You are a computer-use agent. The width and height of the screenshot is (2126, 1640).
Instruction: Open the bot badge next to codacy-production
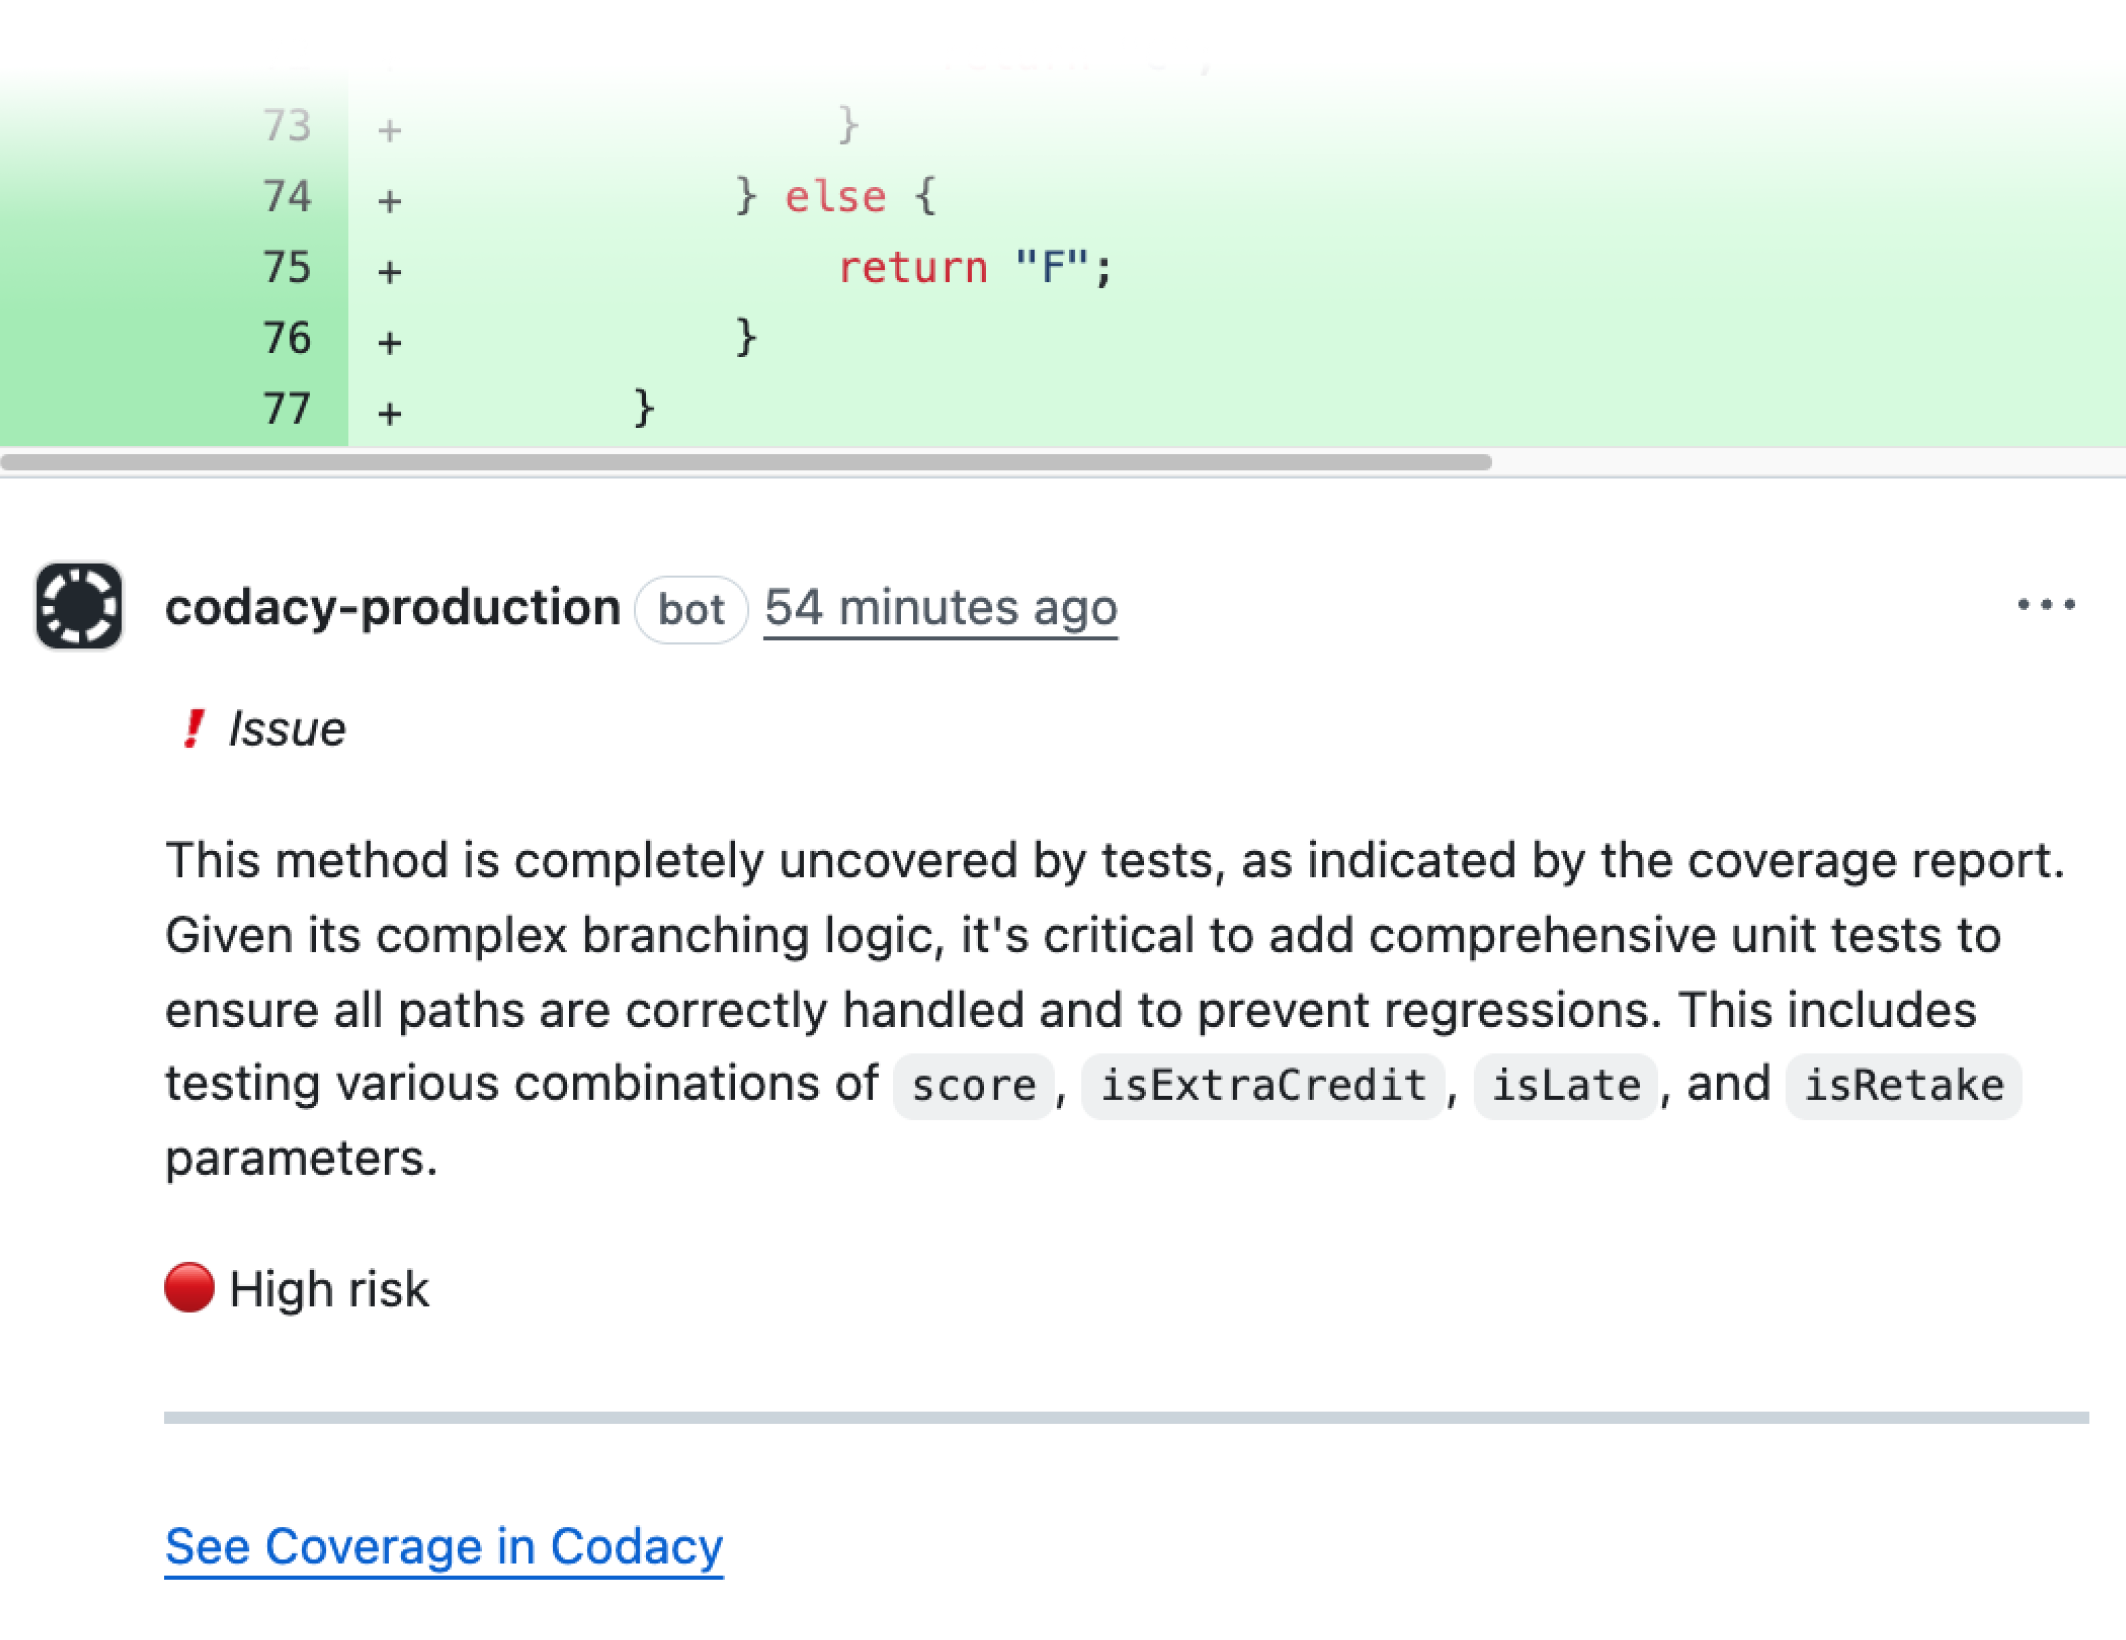(x=690, y=609)
